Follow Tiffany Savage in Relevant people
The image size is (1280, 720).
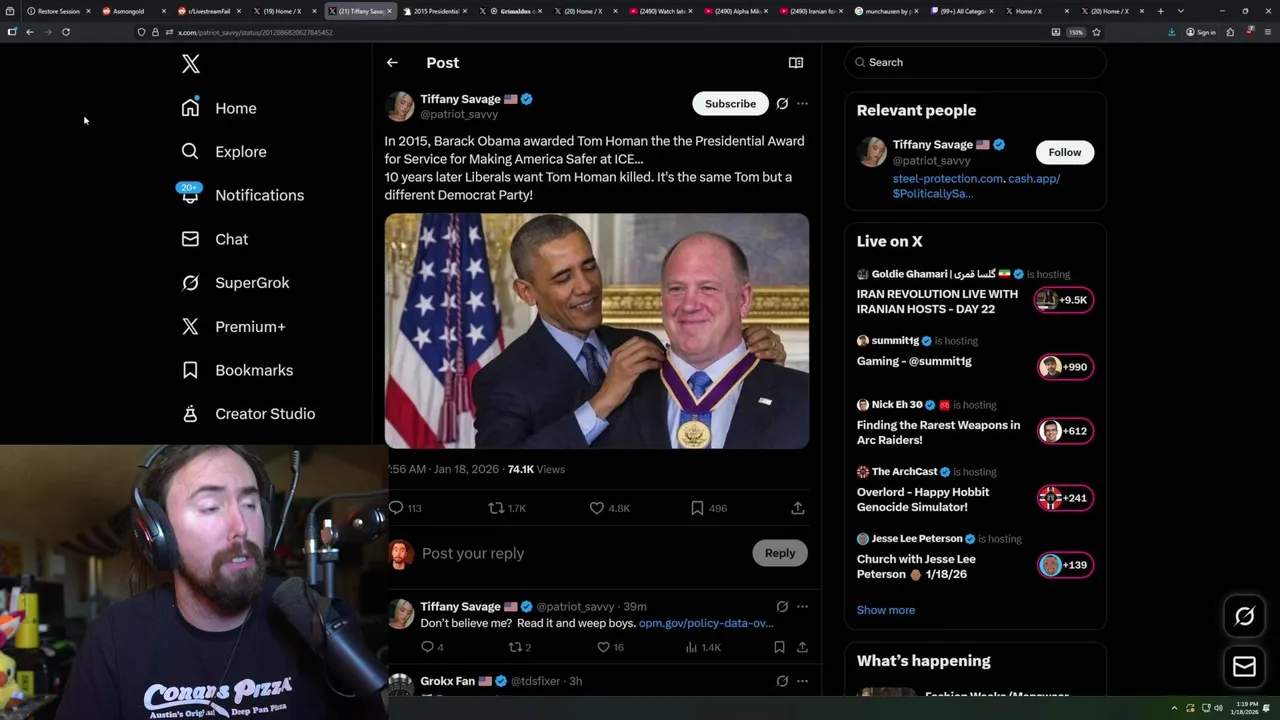(1064, 152)
